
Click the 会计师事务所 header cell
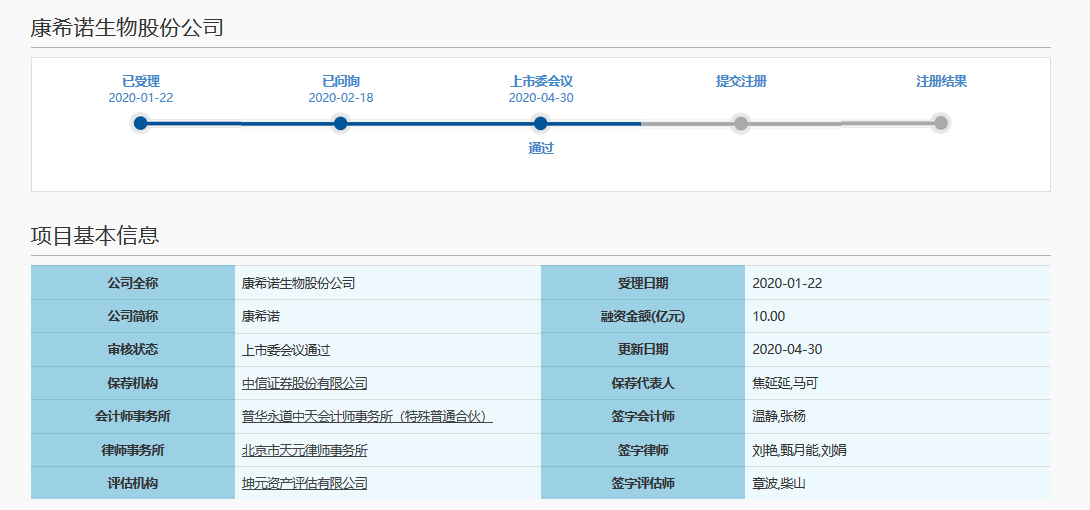(133, 416)
